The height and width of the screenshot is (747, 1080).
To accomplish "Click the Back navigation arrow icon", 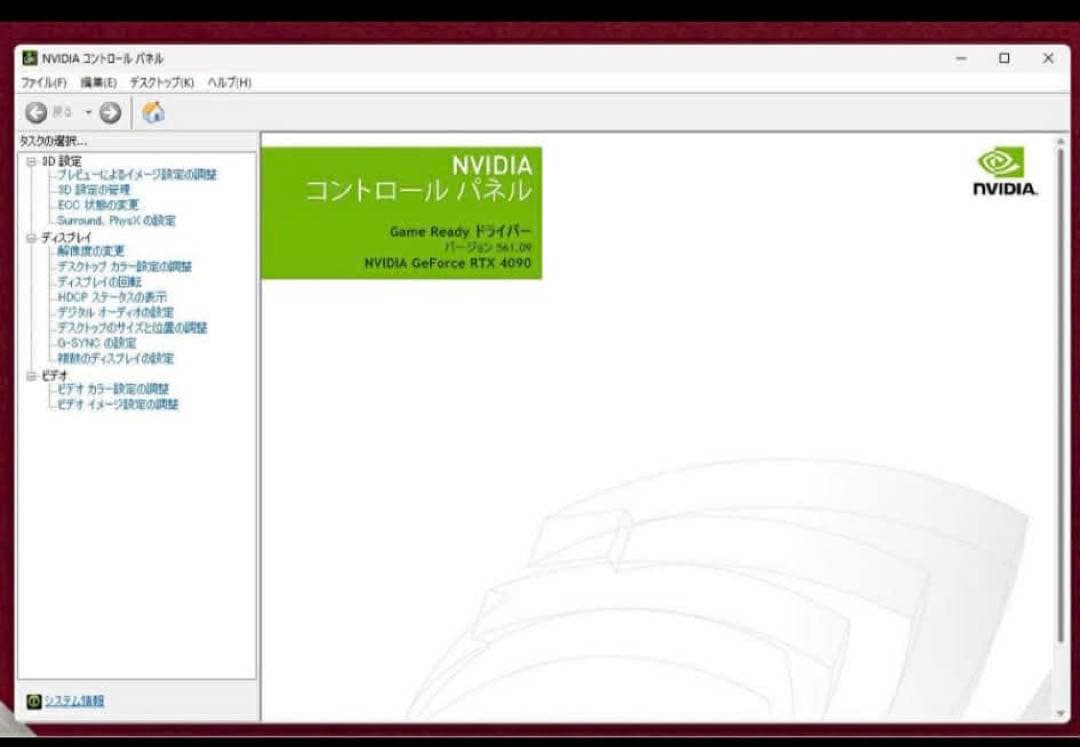I will coord(37,113).
